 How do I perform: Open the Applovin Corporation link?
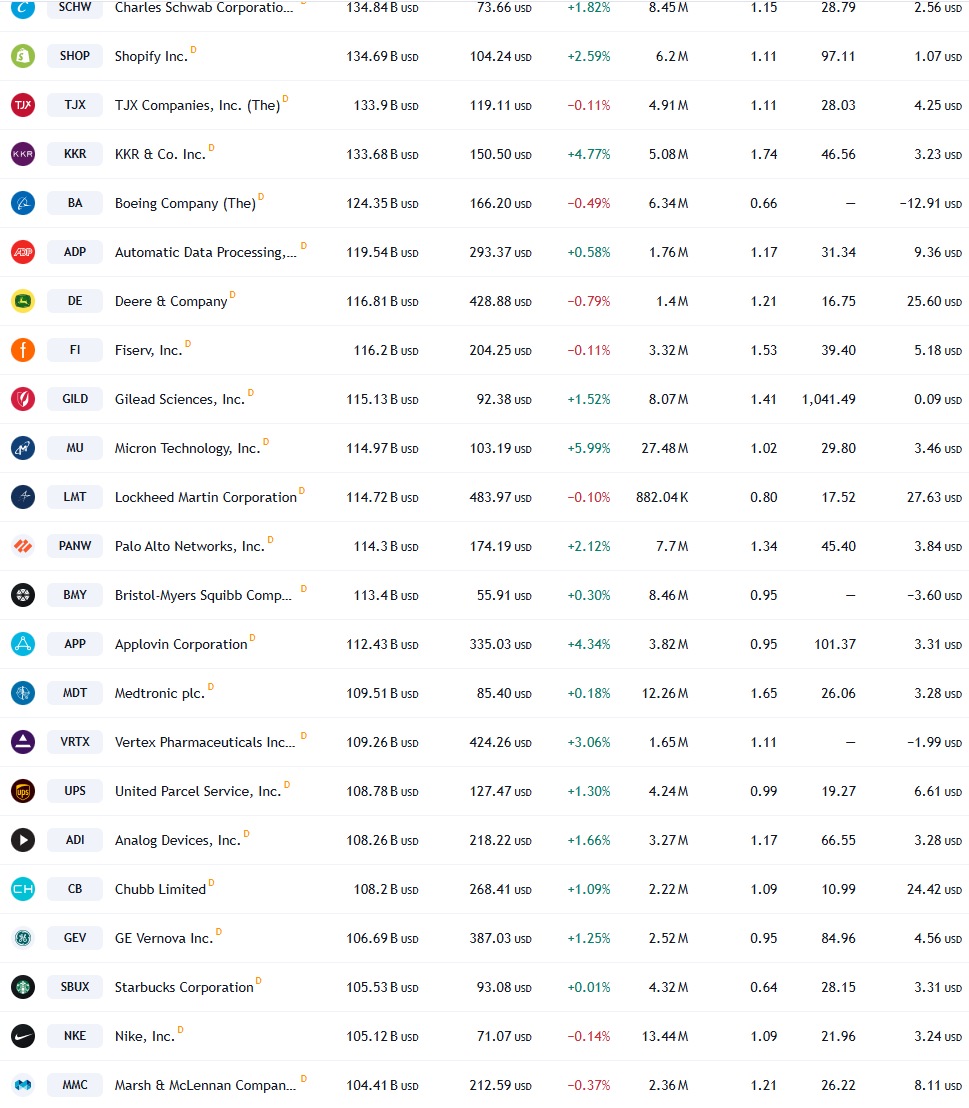(181, 644)
